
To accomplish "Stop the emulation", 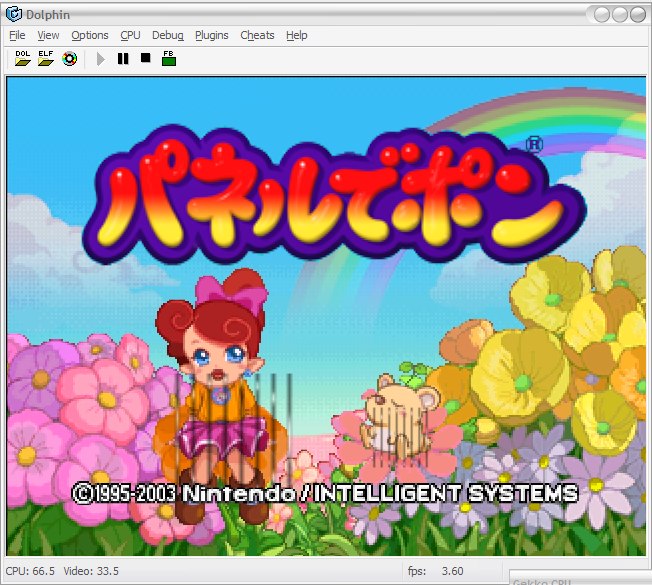I will coord(146,58).
